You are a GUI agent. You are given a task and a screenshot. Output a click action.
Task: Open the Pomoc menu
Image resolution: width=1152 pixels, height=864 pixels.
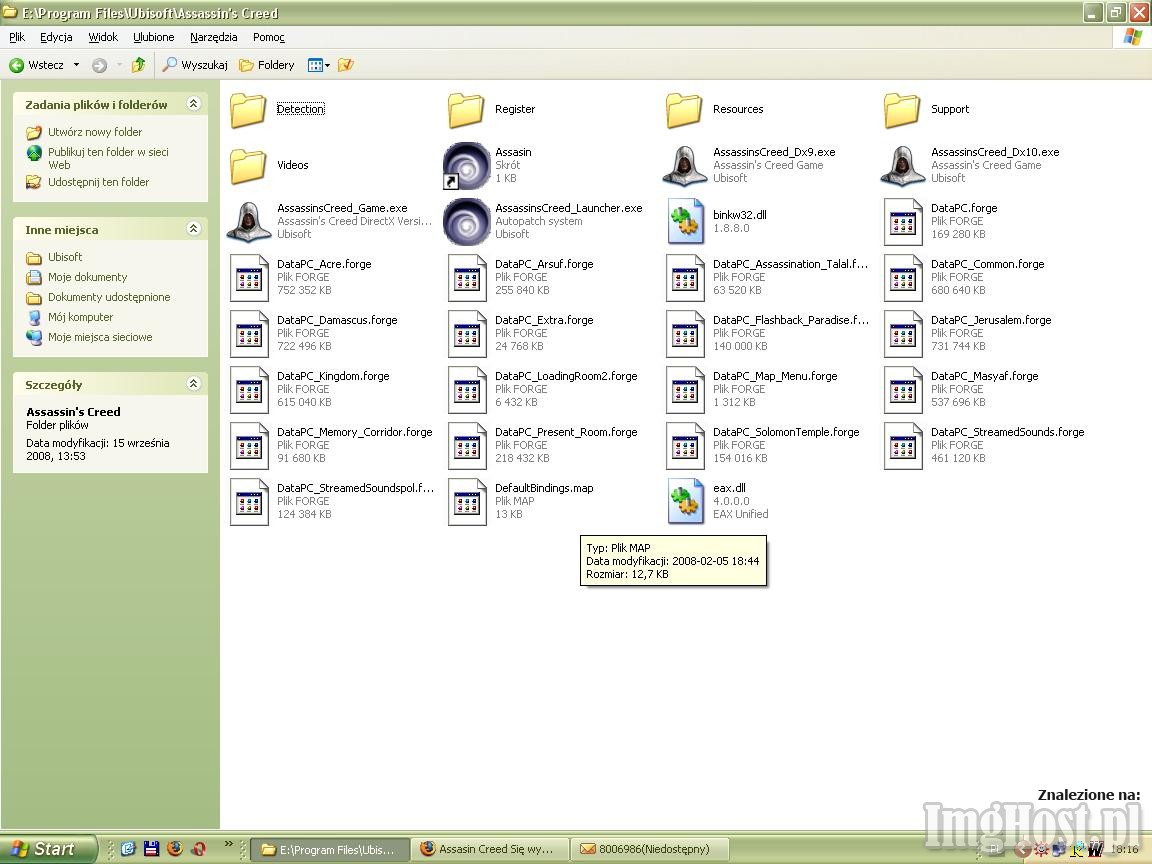[268, 37]
